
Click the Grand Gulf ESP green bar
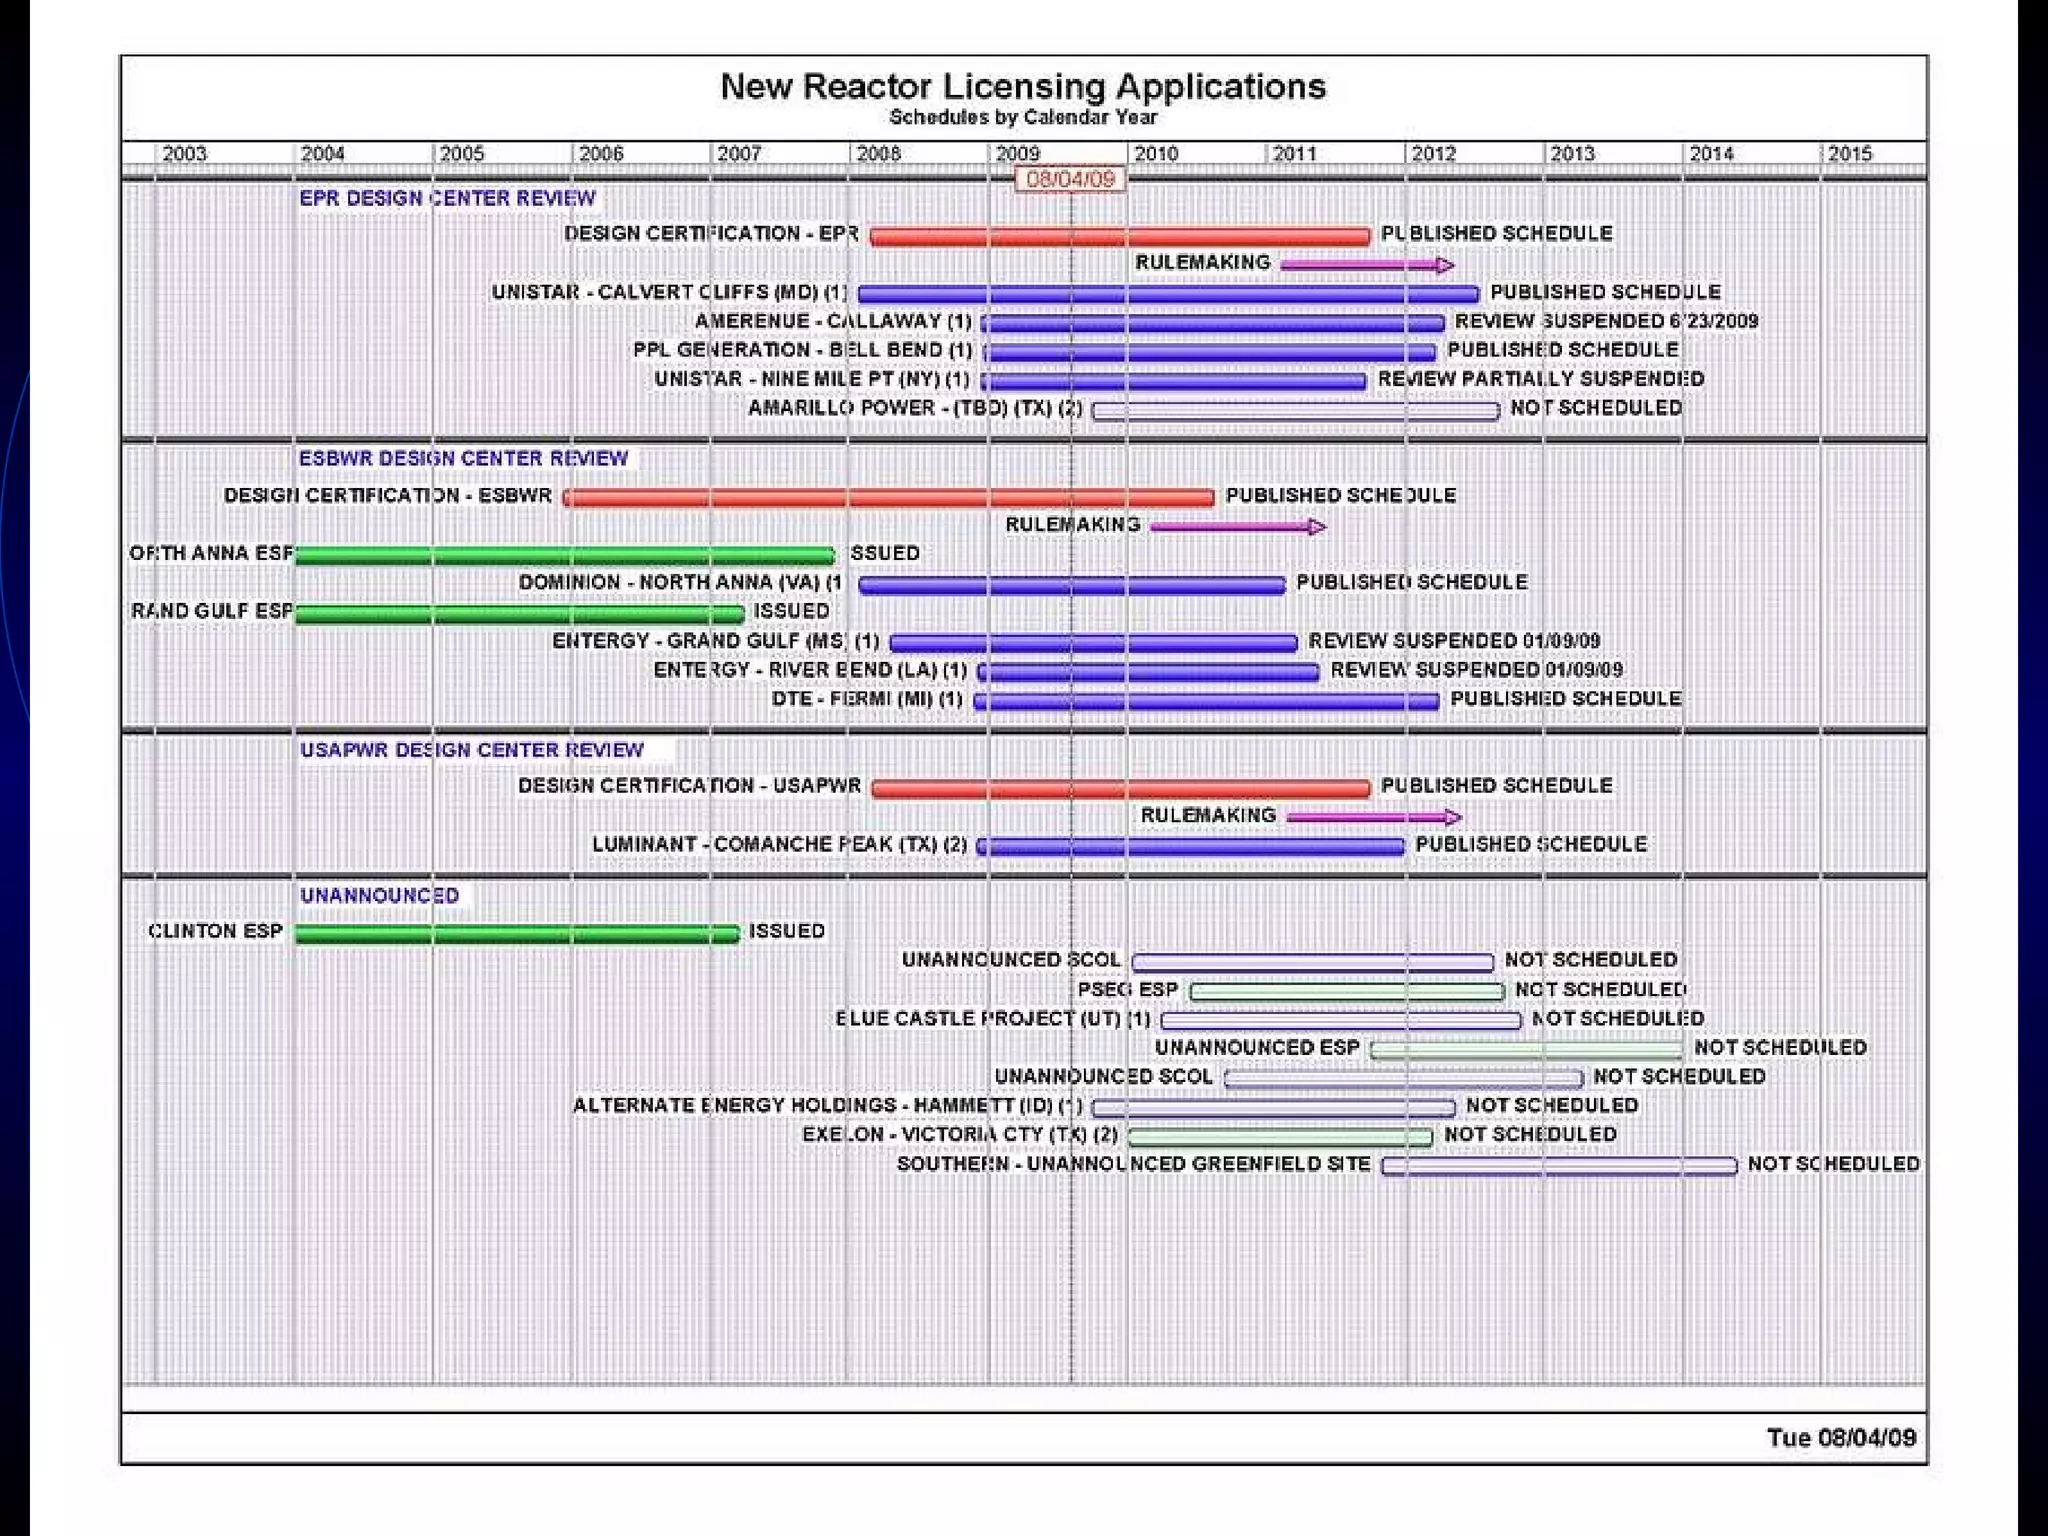519,613
